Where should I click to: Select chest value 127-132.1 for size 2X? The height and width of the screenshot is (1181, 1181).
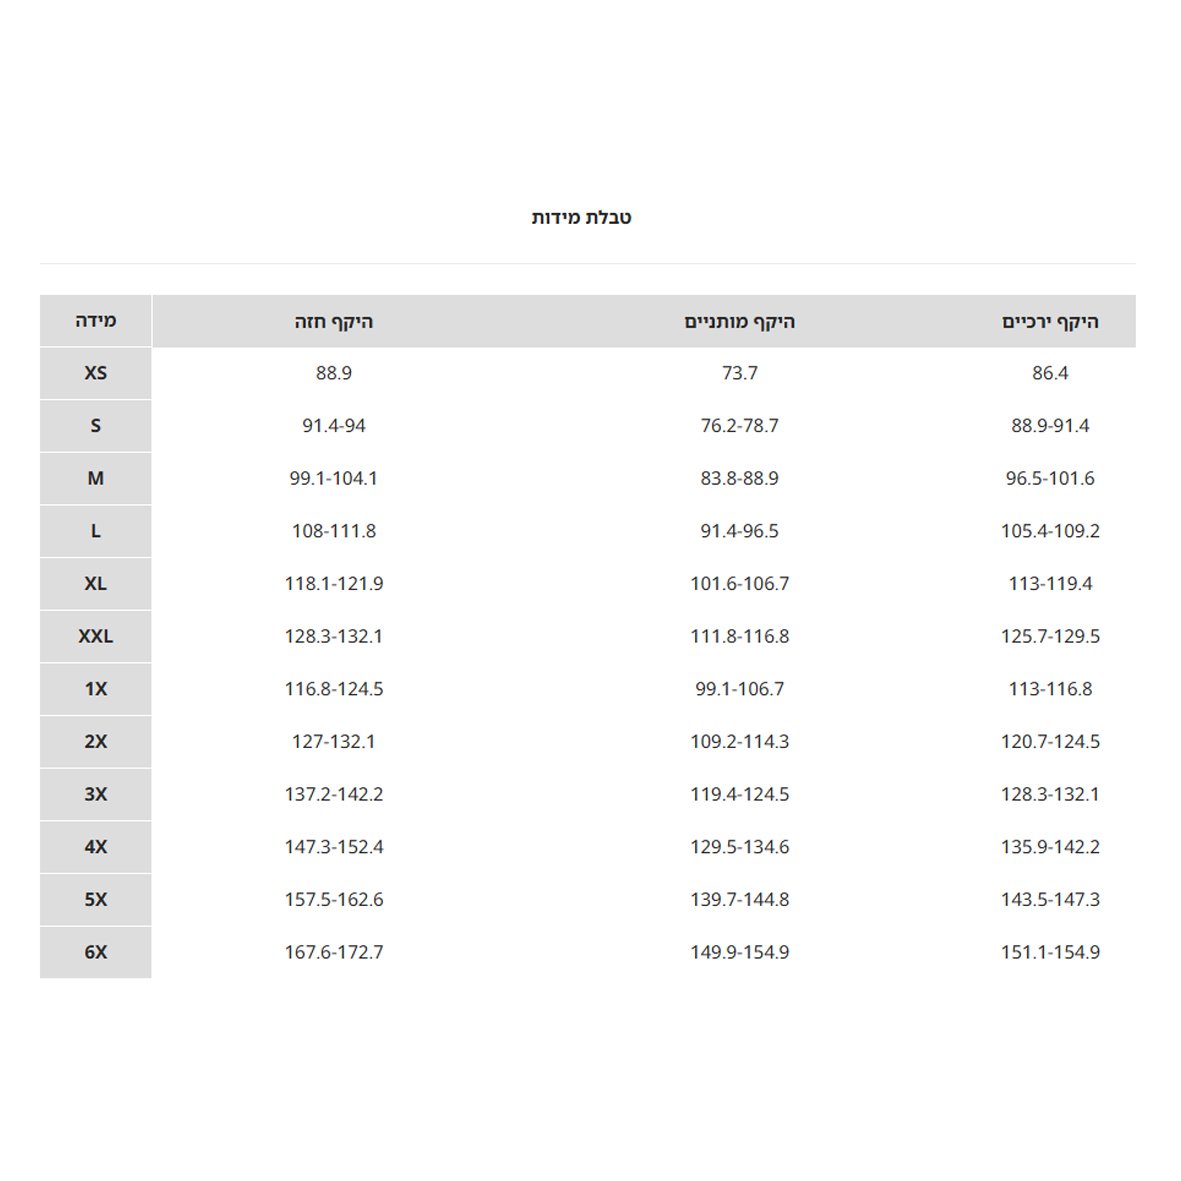tap(334, 742)
